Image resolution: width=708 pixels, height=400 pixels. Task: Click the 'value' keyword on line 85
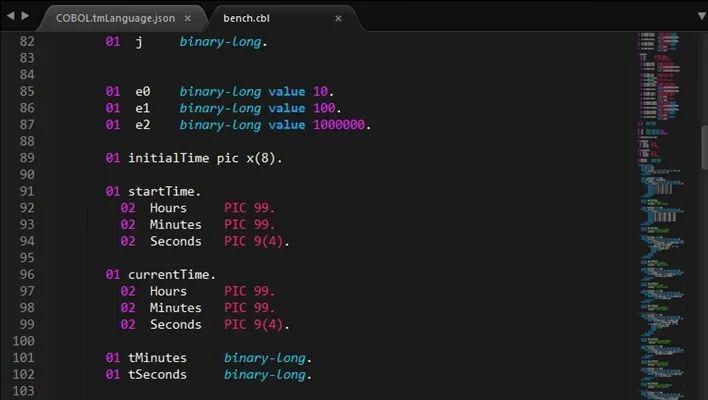coord(287,91)
